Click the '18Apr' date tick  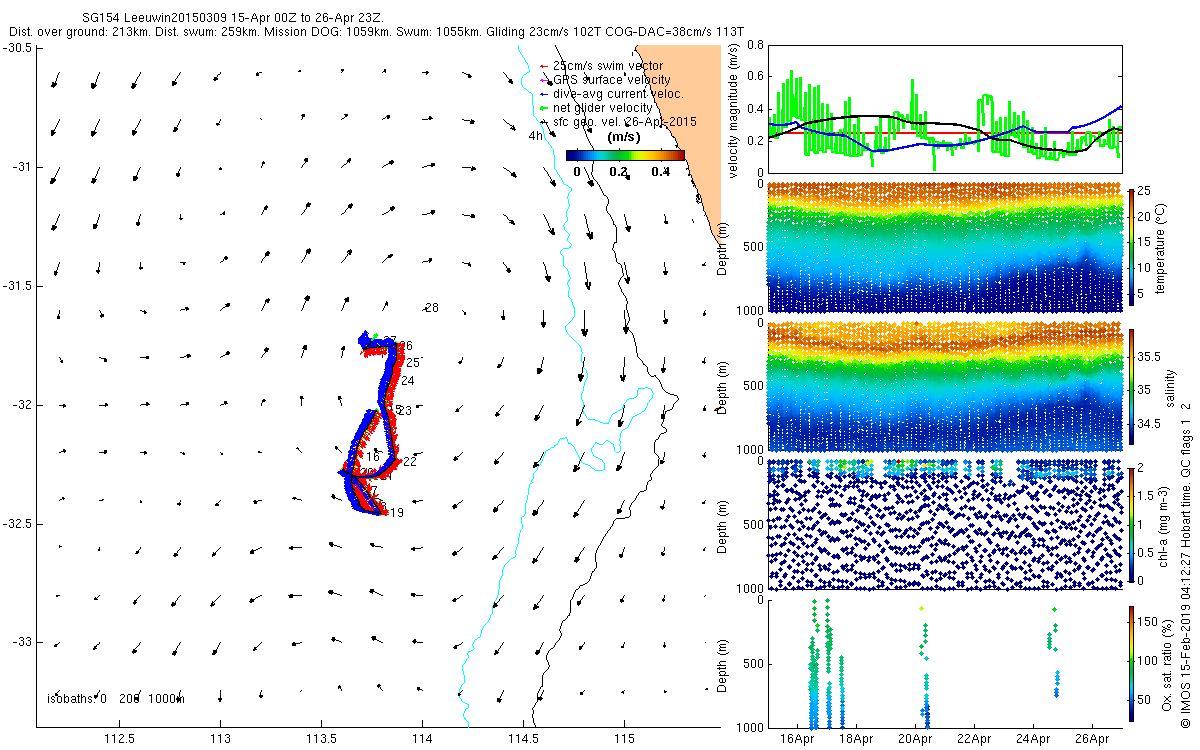856,739
